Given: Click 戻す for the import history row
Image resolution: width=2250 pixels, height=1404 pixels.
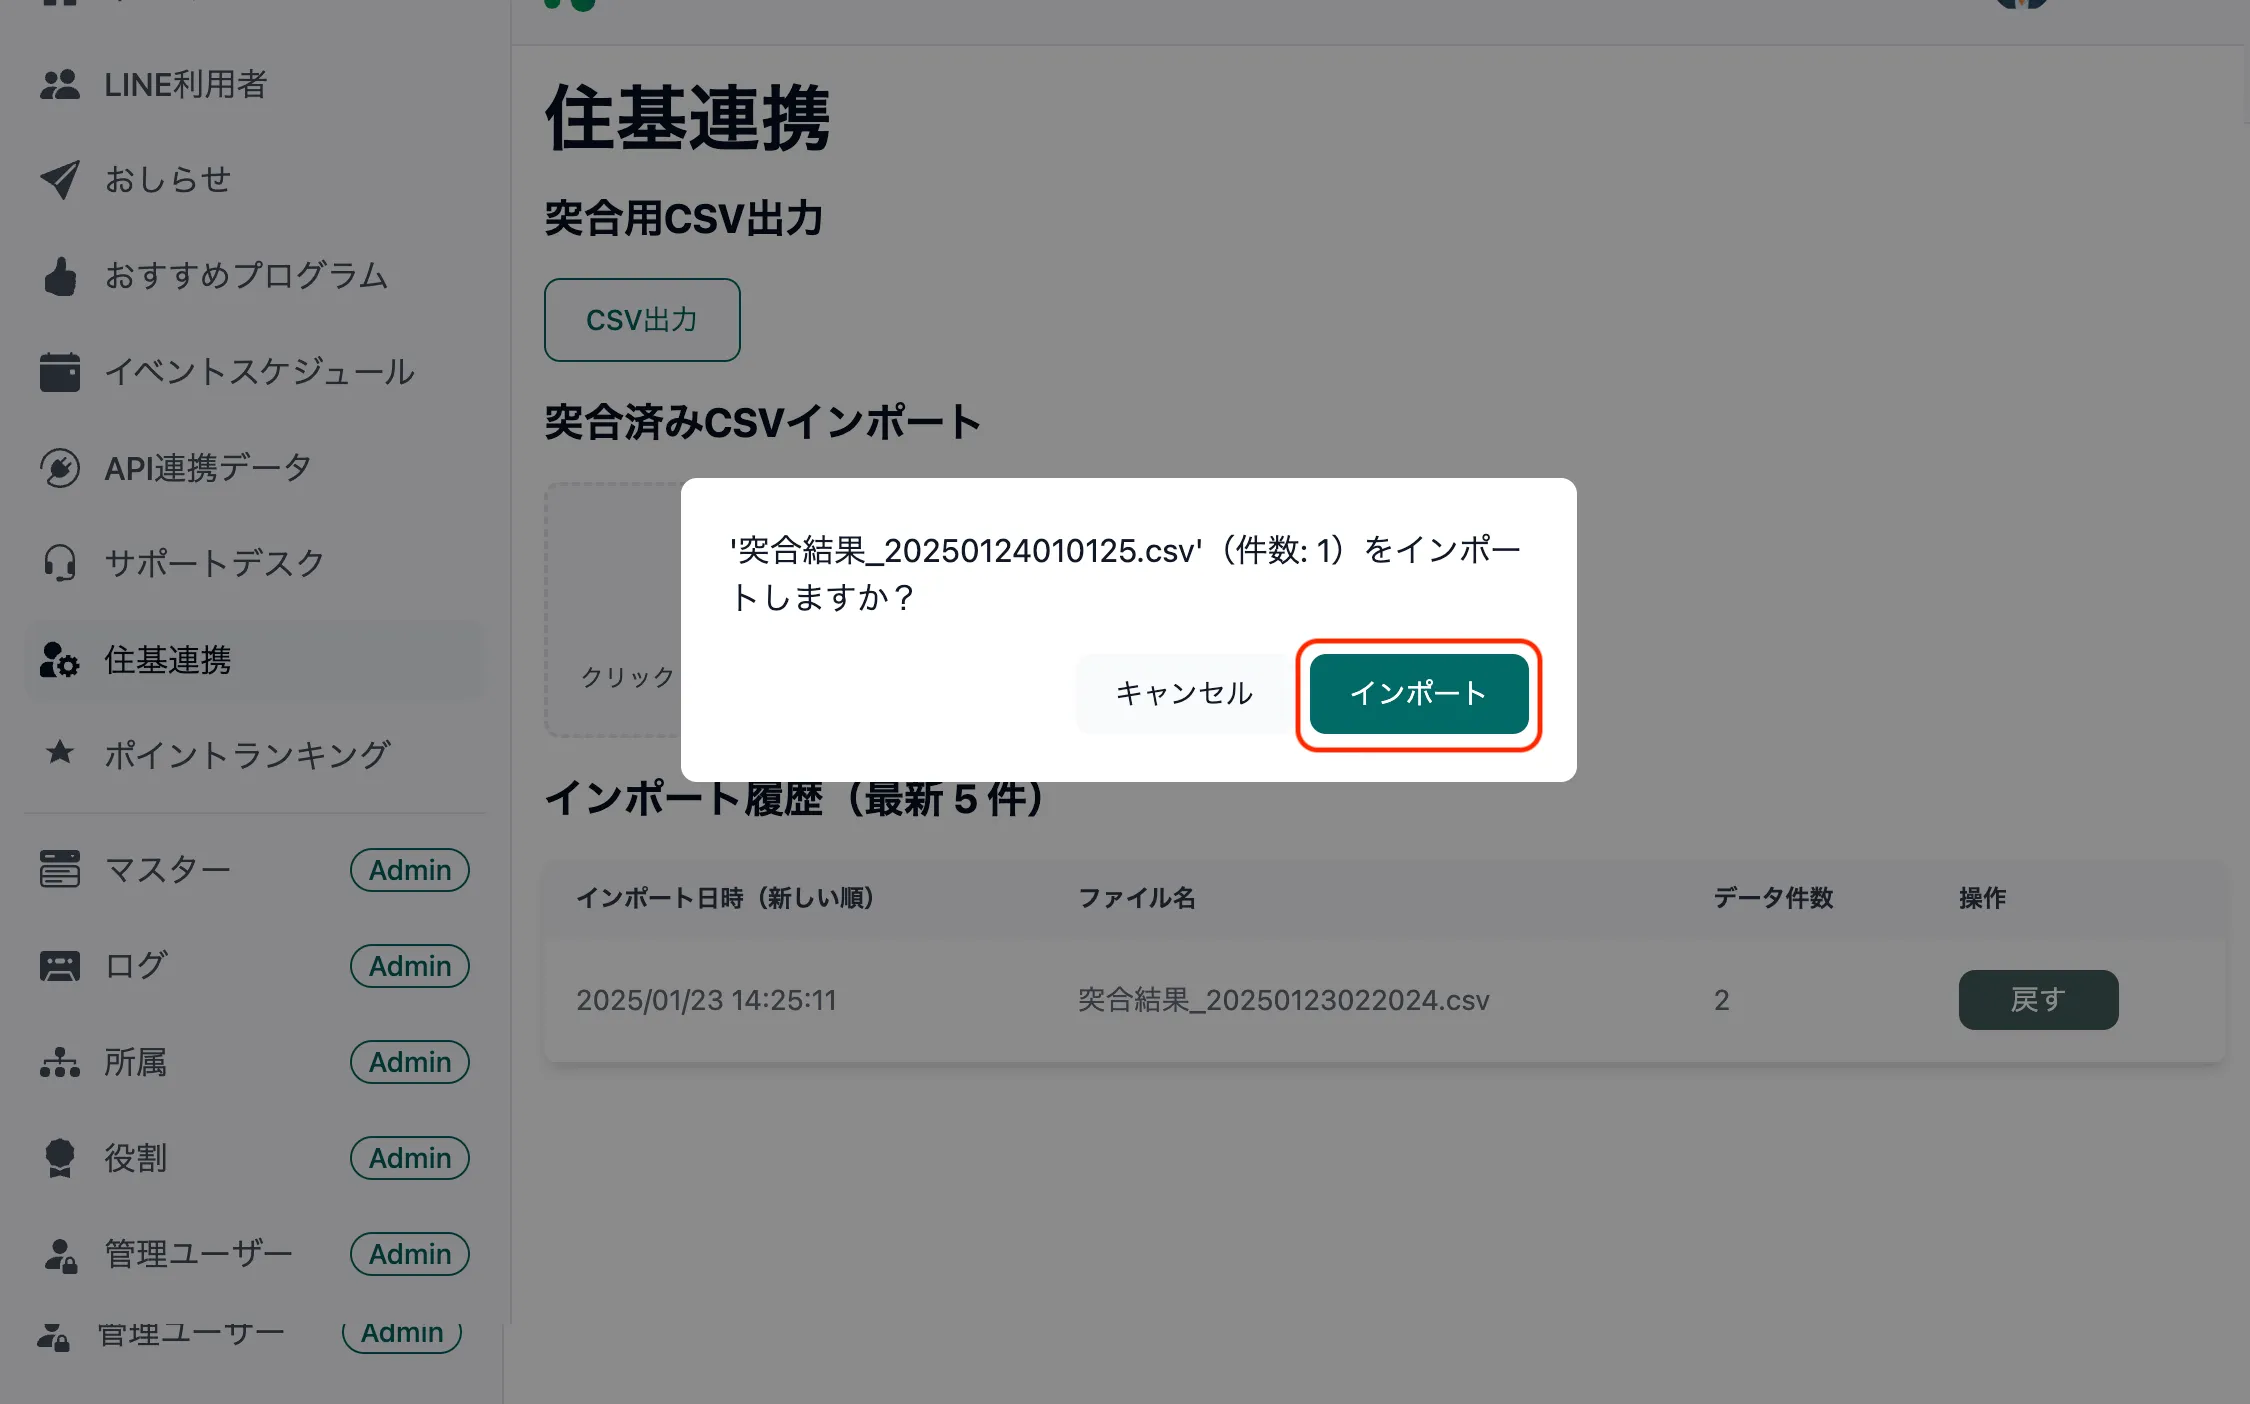Looking at the screenshot, I should pyautogui.click(x=2037, y=999).
